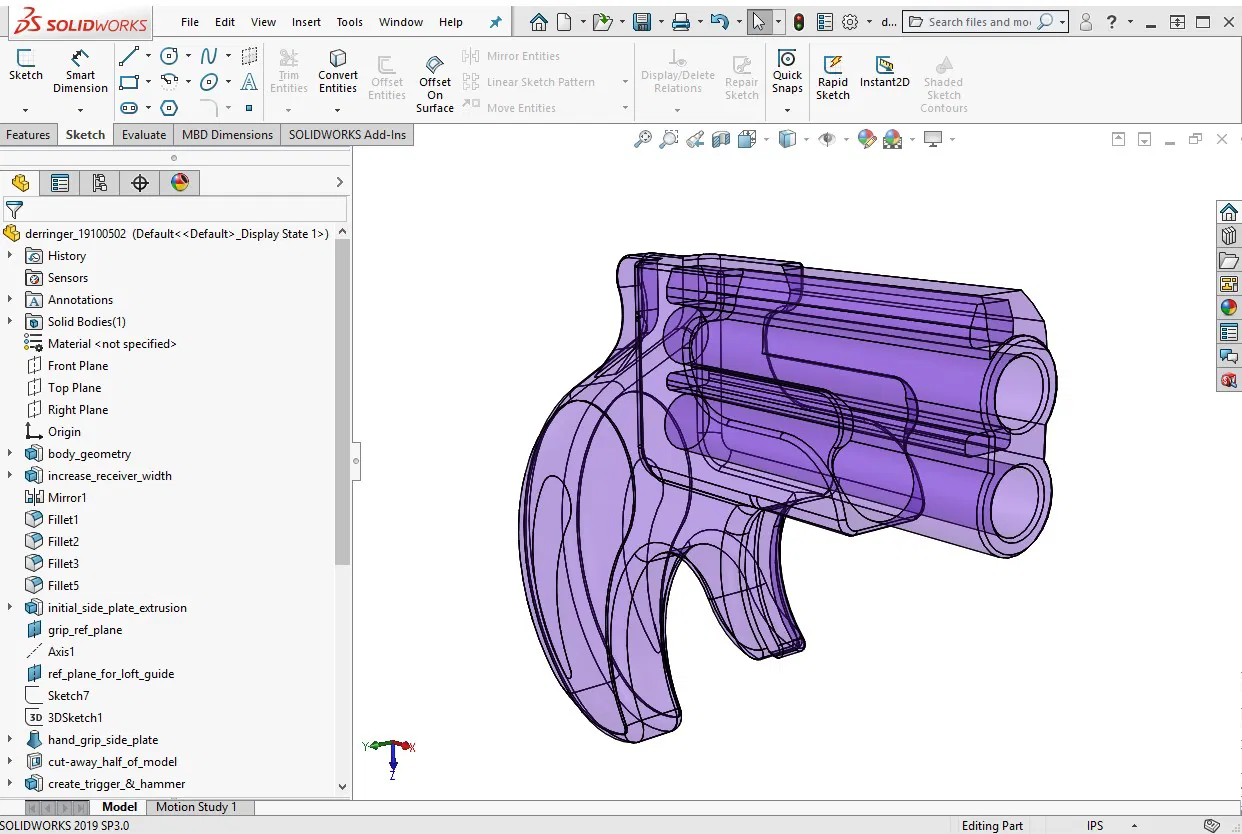Pin the menu bar with pushpin

(x=495, y=22)
